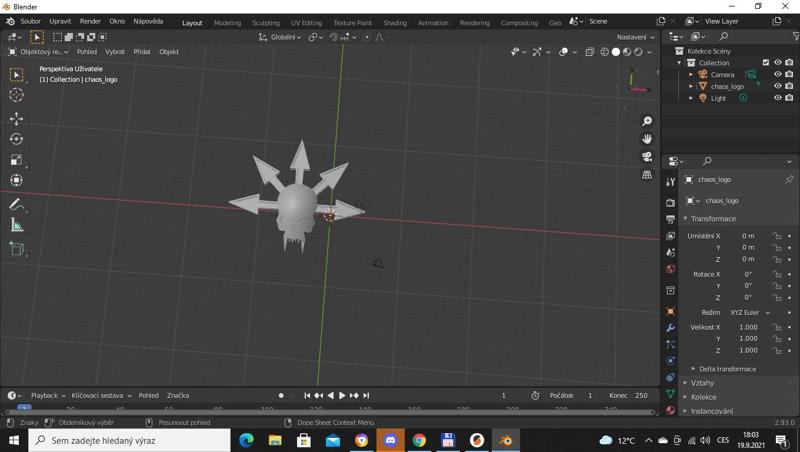Open the Material properties tab
This screenshot has width=800, height=452.
click(x=670, y=410)
